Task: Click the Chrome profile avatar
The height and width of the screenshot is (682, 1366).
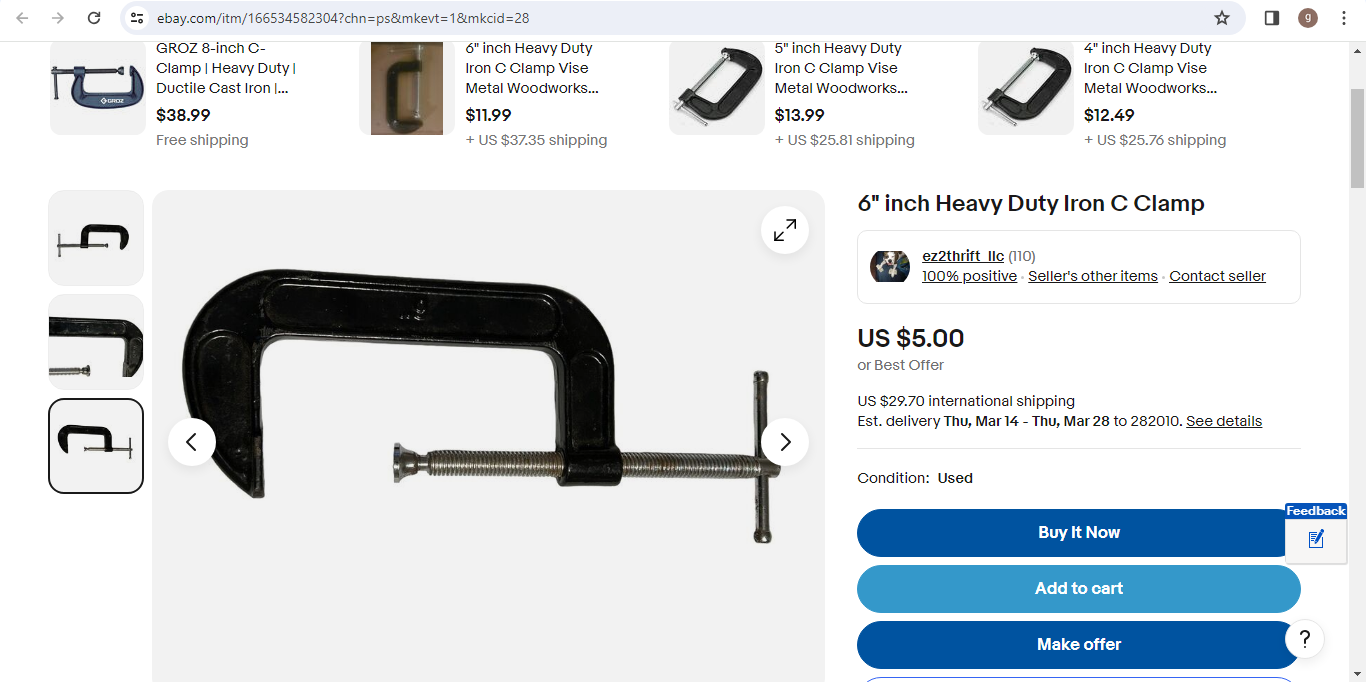Action: (1308, 18)
